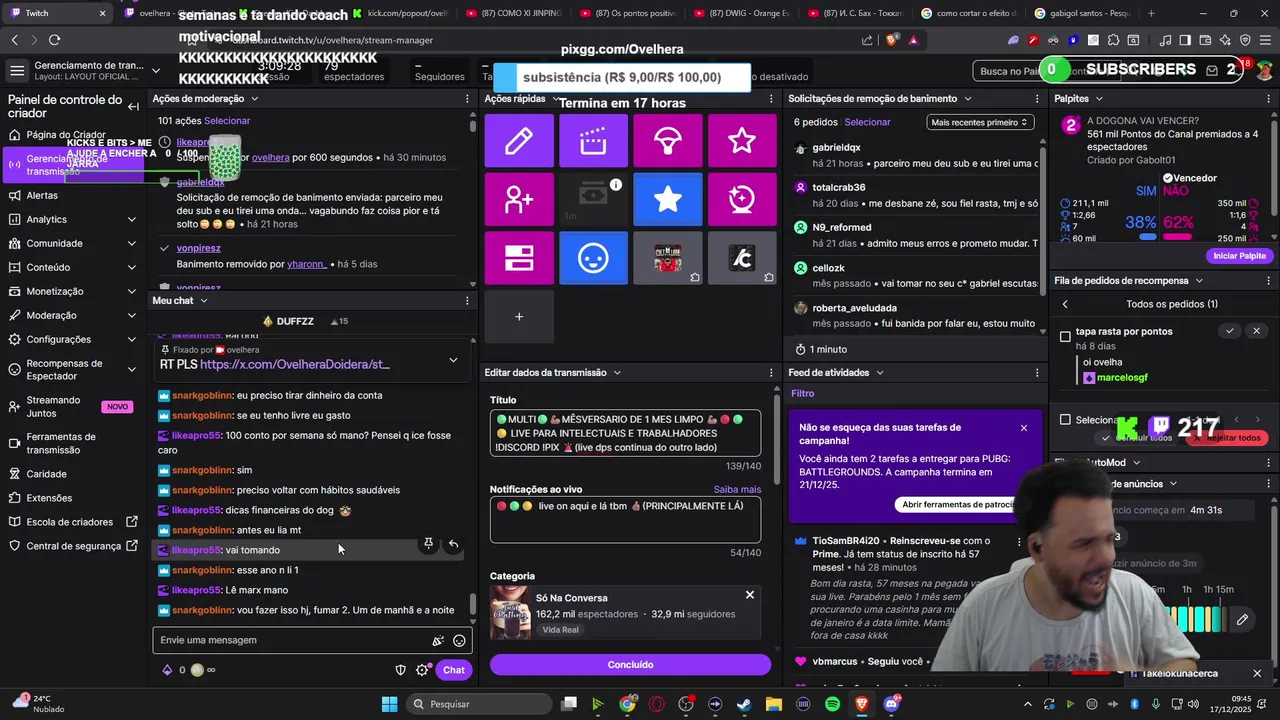1280x720 pixels.
Task: Add a new quick action with plus tile
Action: 519,317
